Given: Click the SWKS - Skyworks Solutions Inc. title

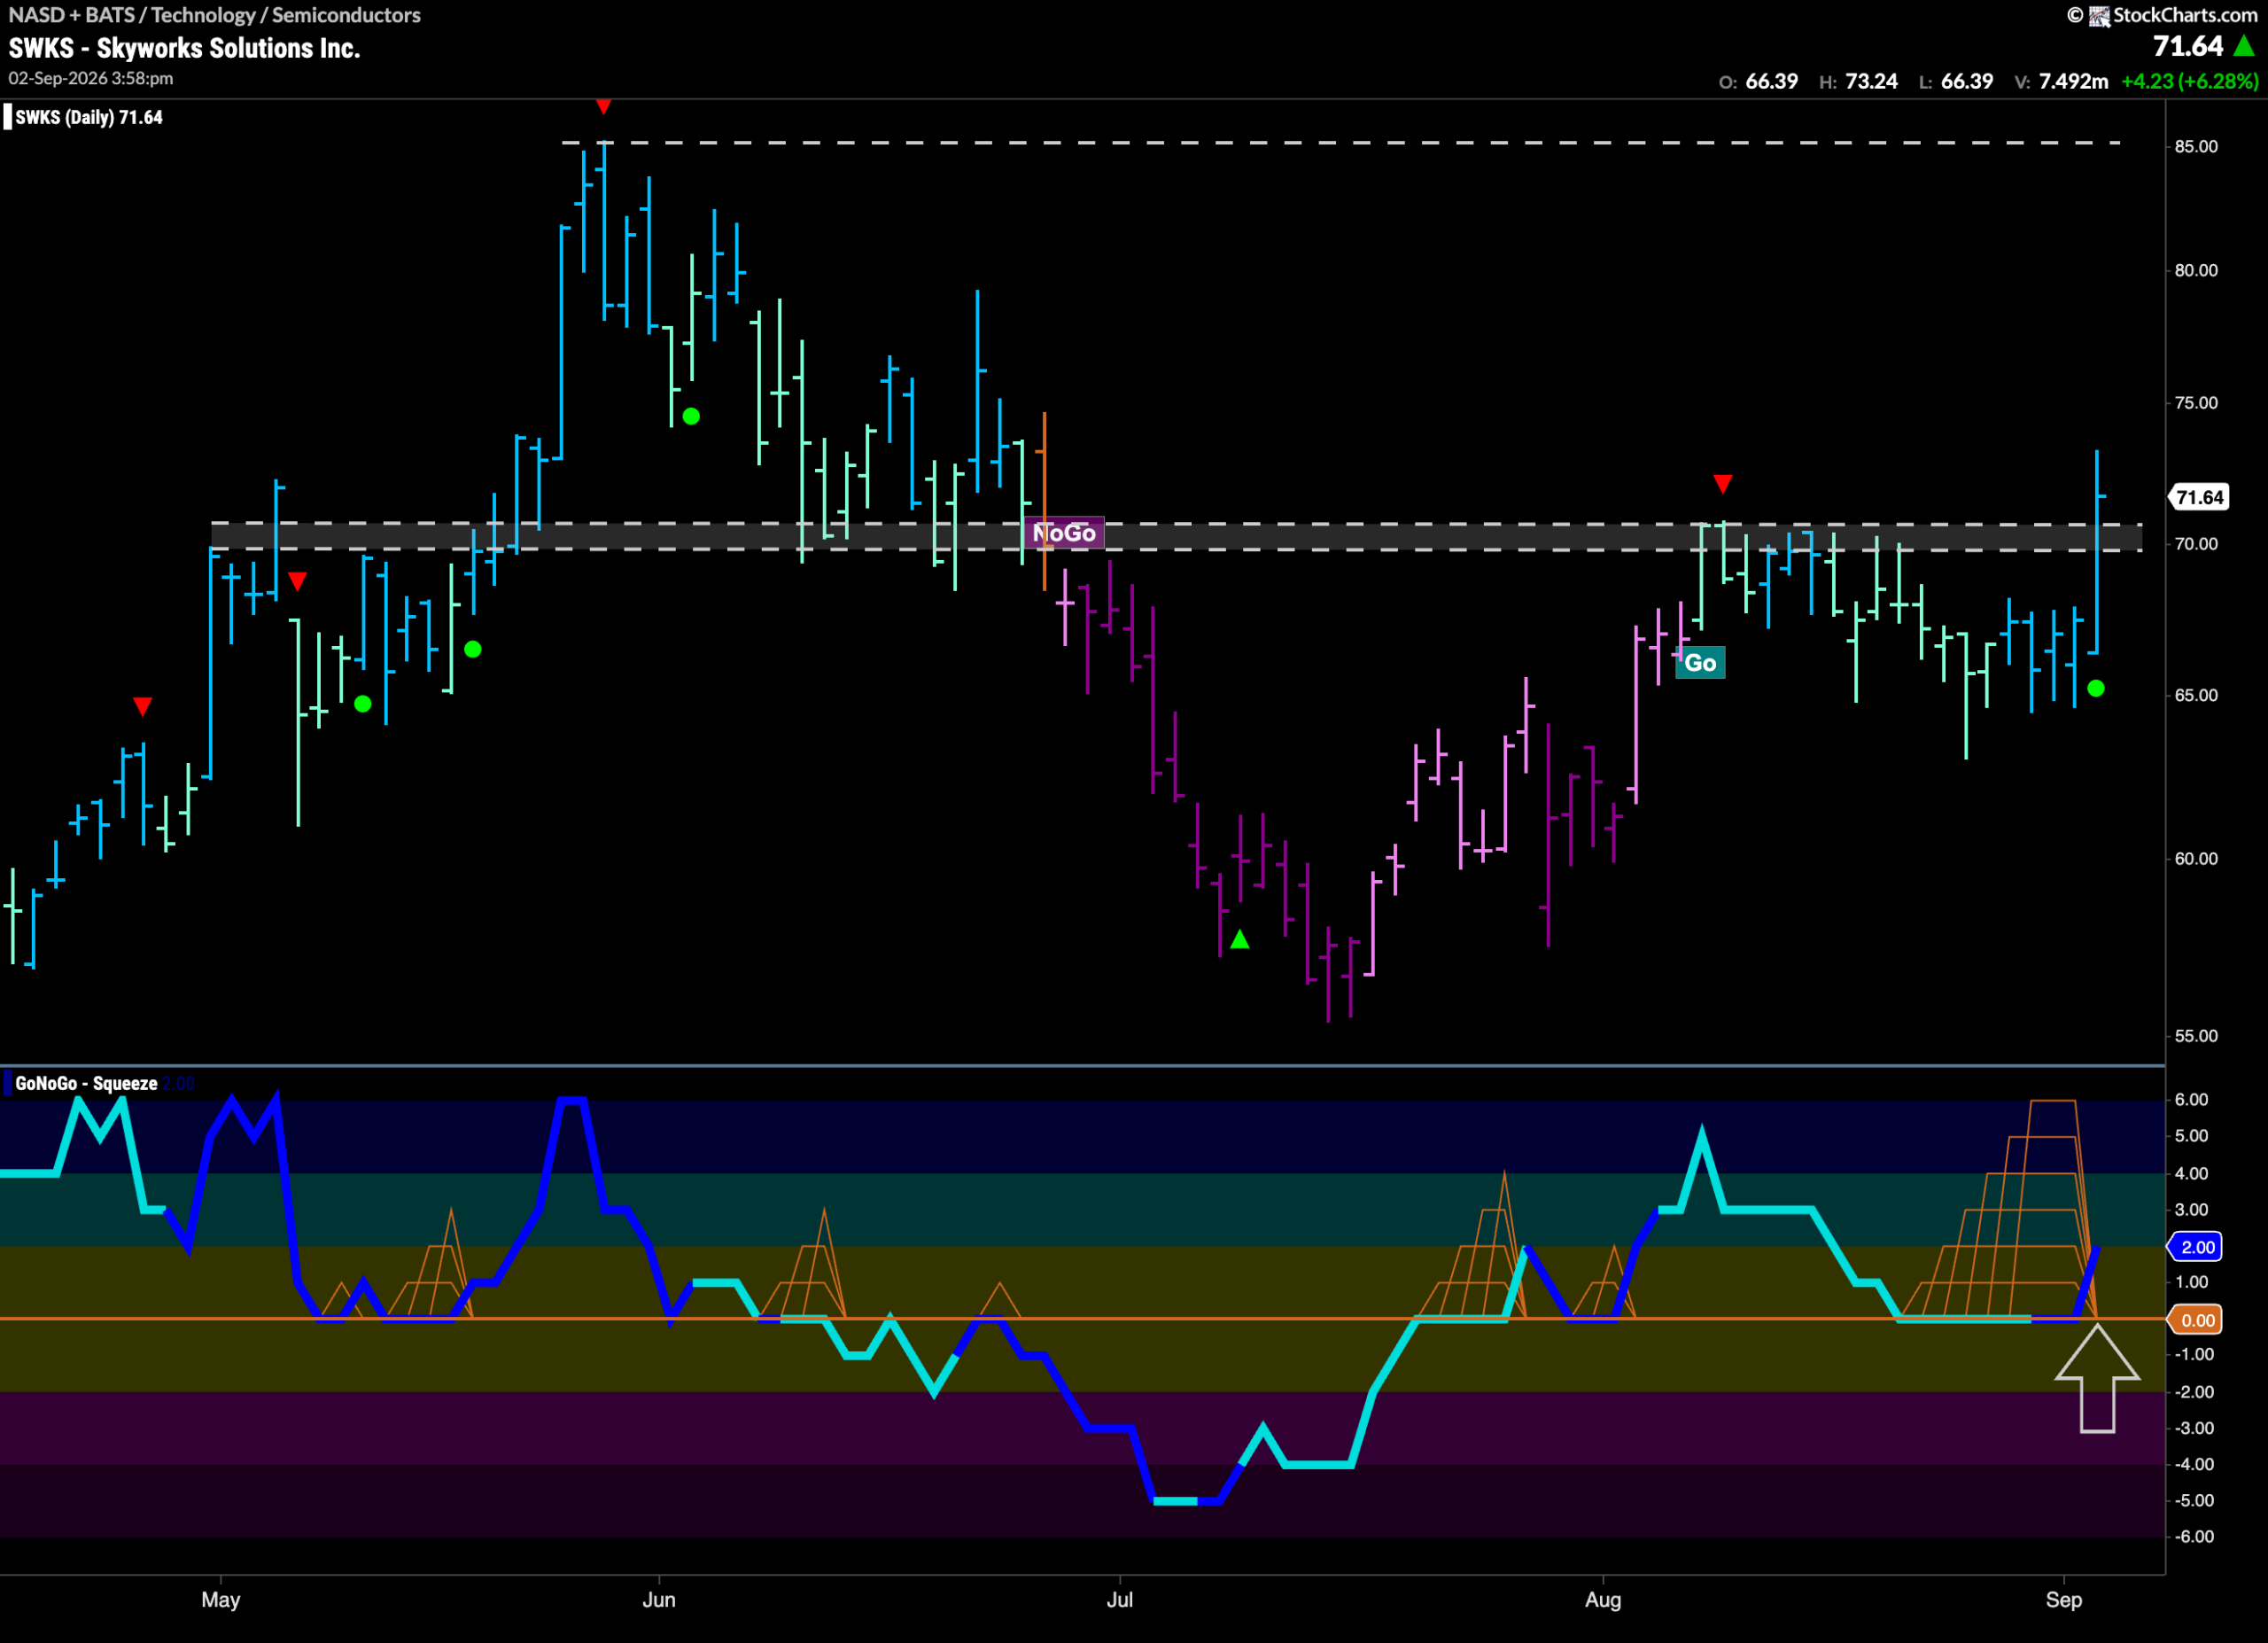Looking at the screenshot, I should click(184, 48).
